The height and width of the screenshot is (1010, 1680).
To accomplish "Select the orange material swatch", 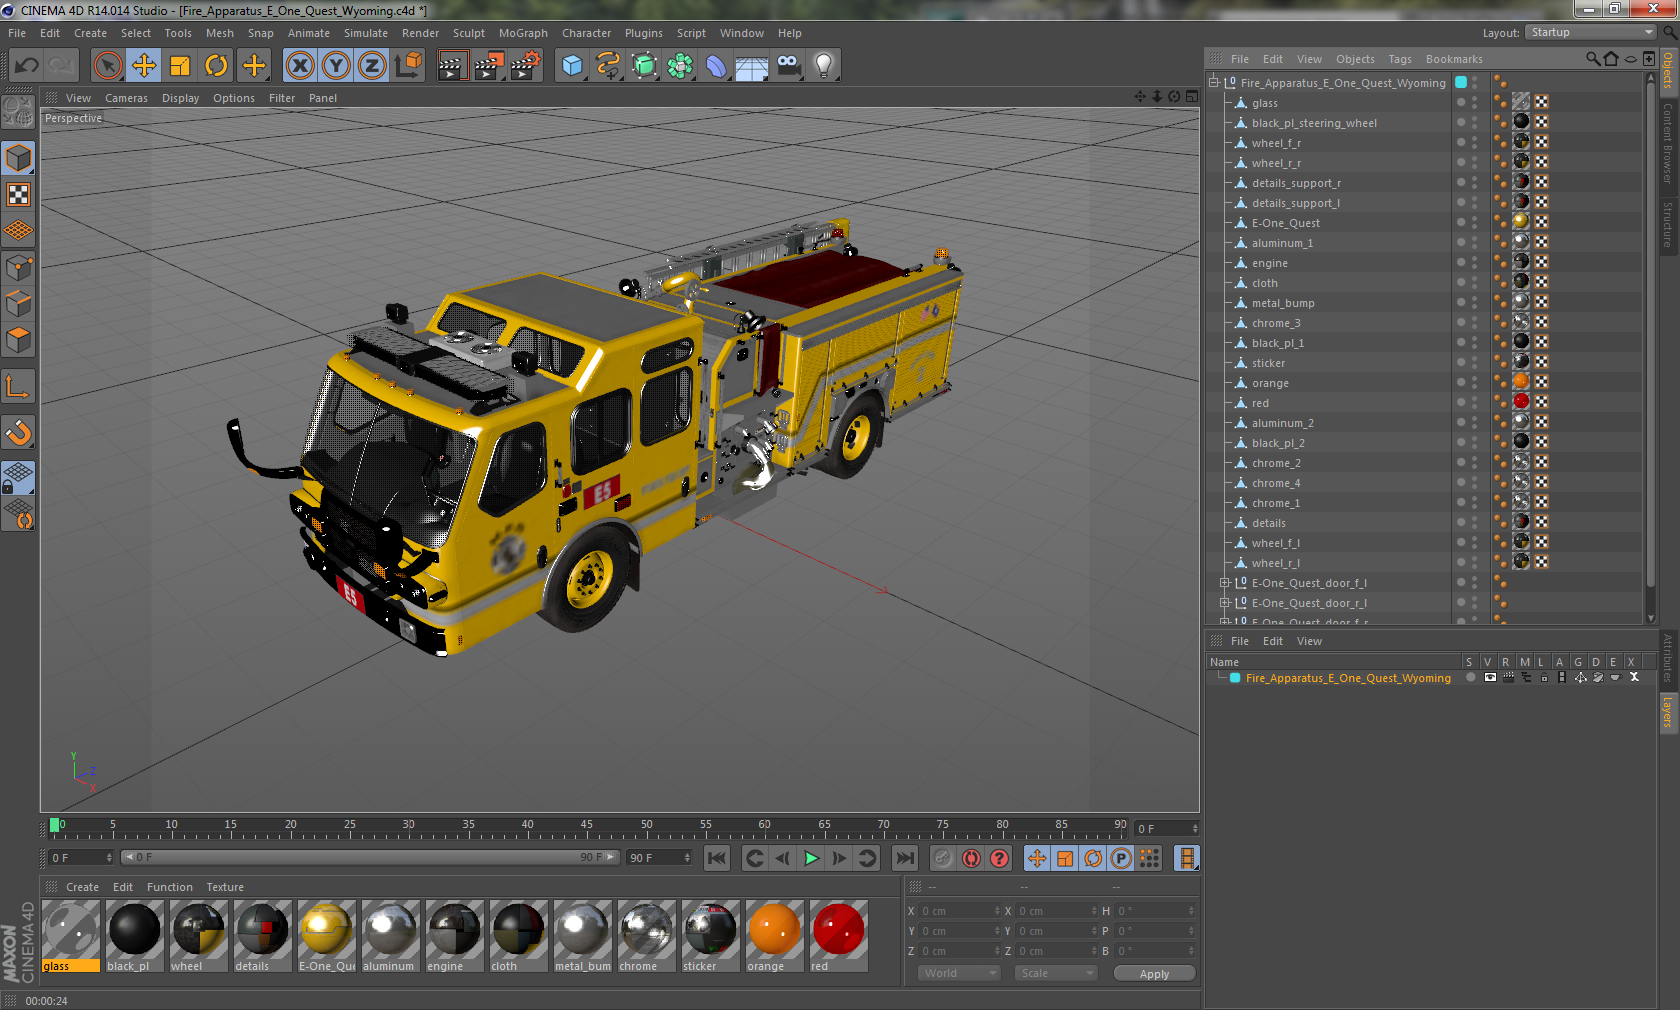I will pyautogui.click(x=775, y=936).
